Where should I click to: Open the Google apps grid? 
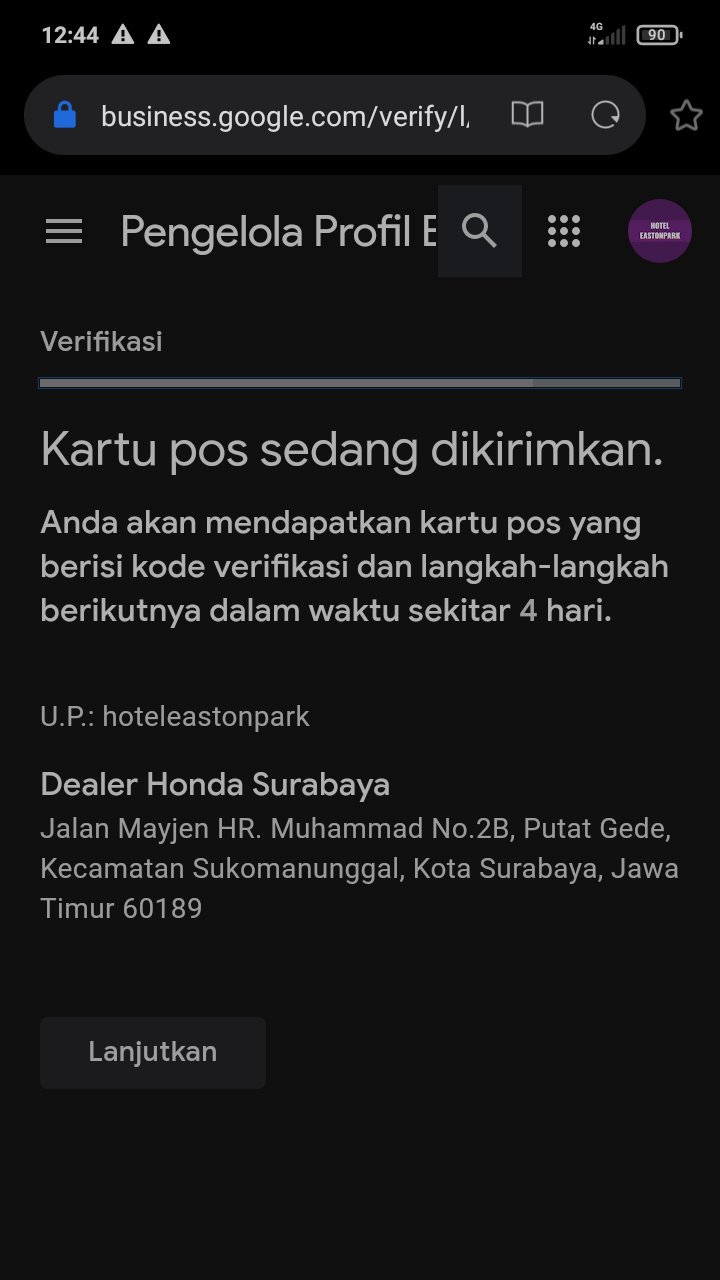click(564, 231)
